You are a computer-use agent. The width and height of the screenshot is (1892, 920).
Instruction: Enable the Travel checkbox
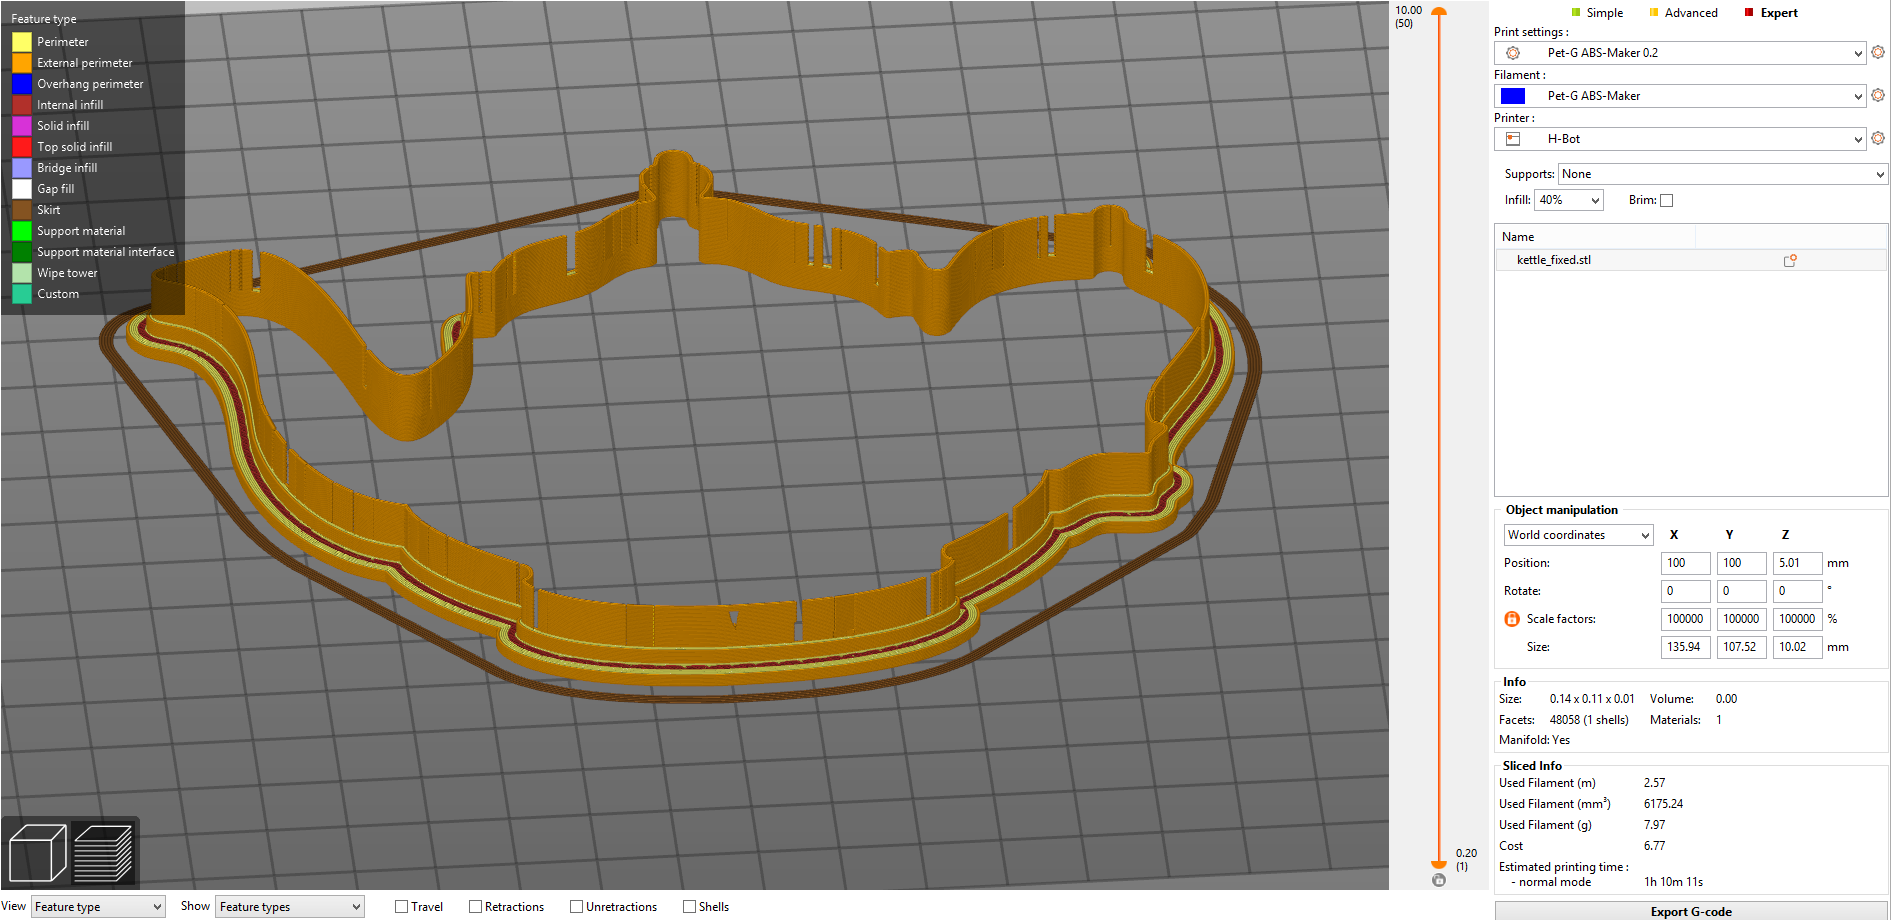click(402, 907)
